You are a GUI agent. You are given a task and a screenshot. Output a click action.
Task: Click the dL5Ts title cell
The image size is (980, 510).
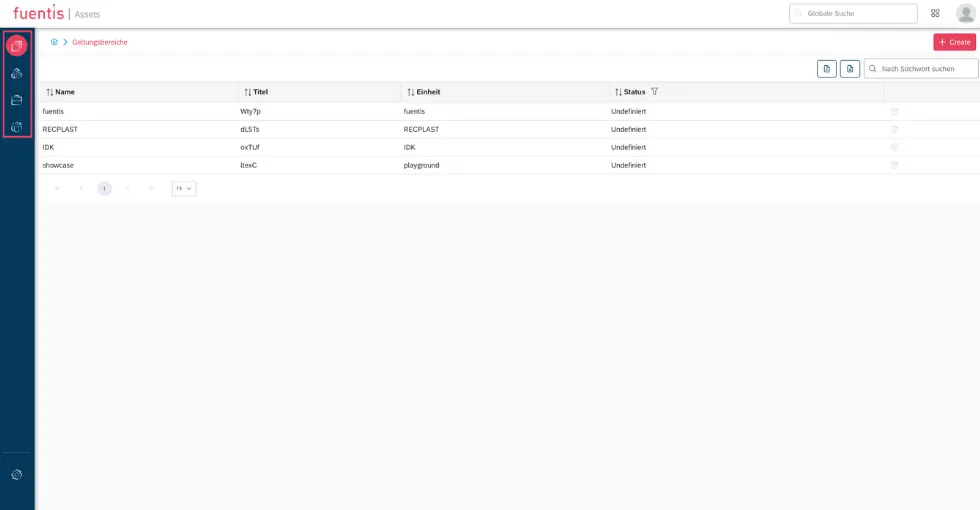click(x=249, y=129)
